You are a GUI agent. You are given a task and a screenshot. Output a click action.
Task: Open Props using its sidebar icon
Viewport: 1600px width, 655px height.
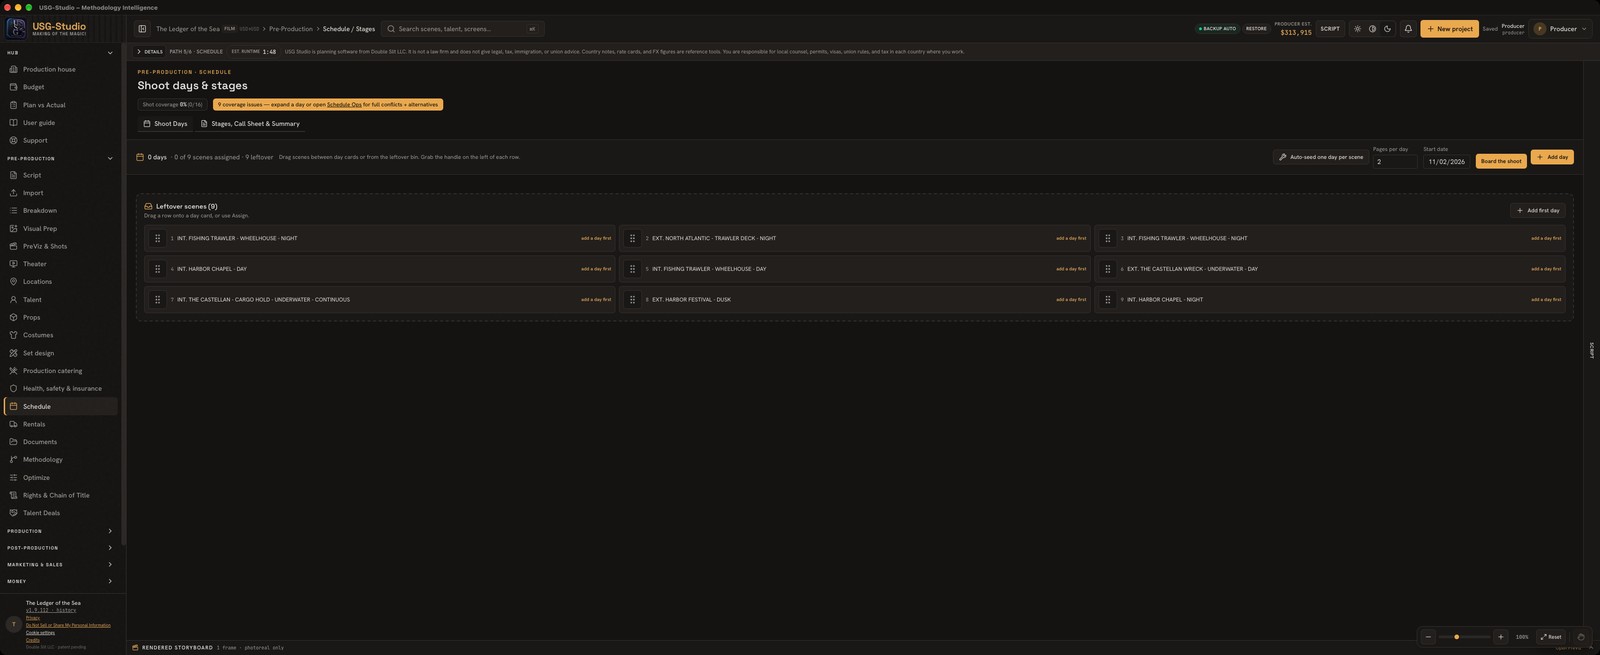(13, 317)
